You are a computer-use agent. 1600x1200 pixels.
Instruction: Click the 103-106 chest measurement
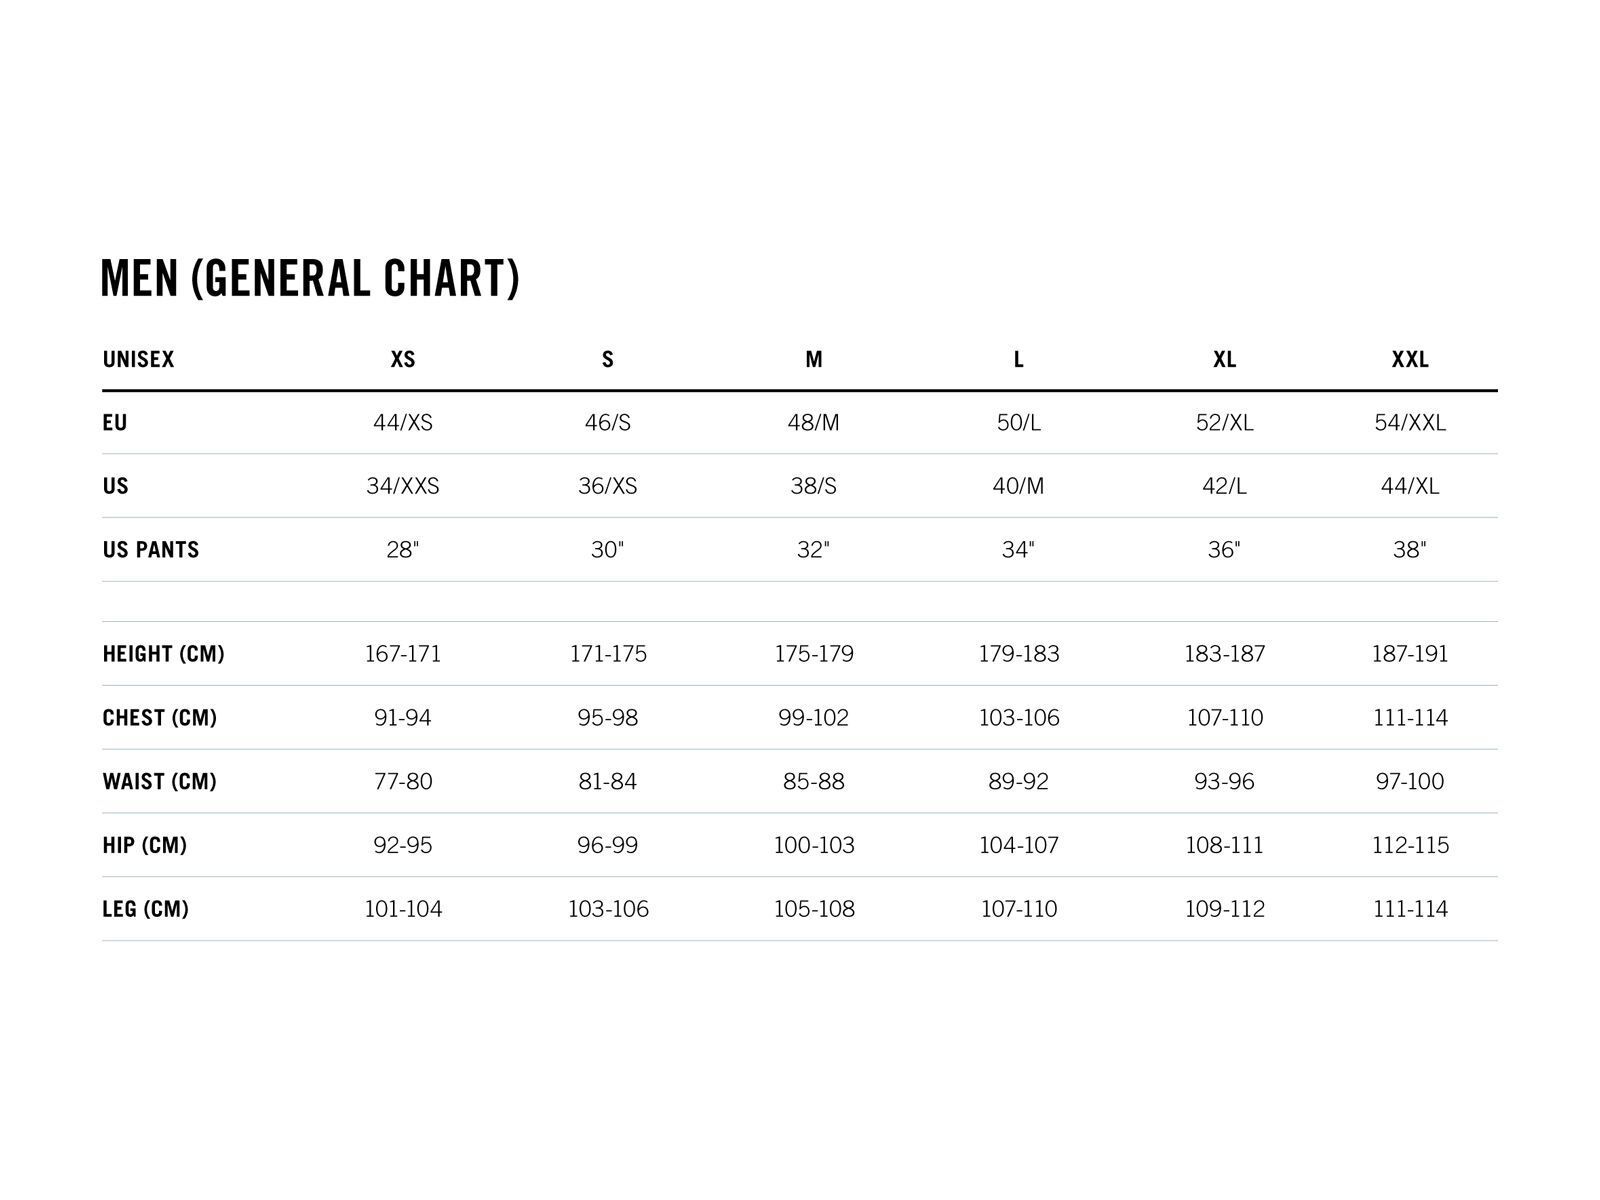pyautogui.click(x=1018, y=717)
